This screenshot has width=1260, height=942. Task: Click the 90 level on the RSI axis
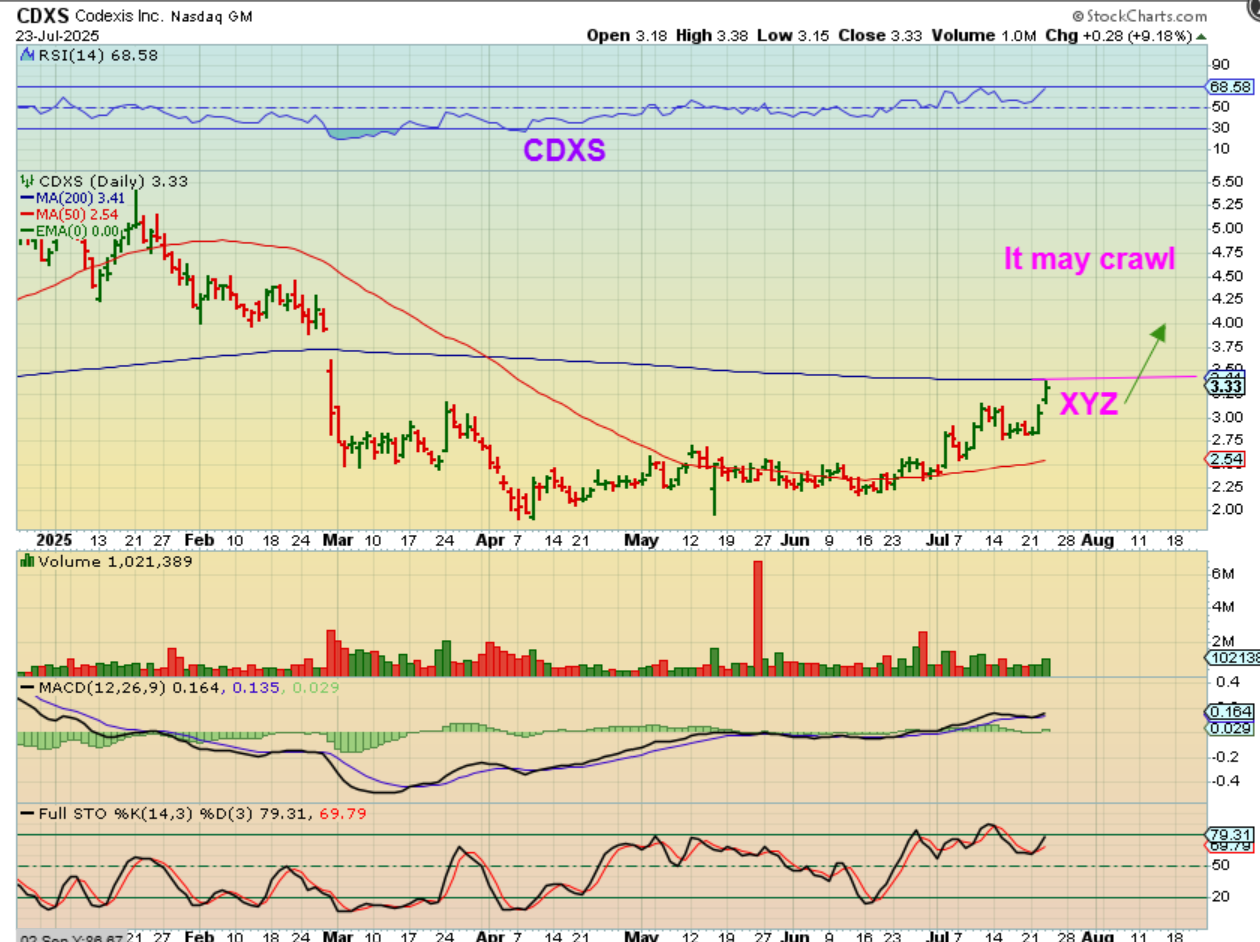(1219, 66)
